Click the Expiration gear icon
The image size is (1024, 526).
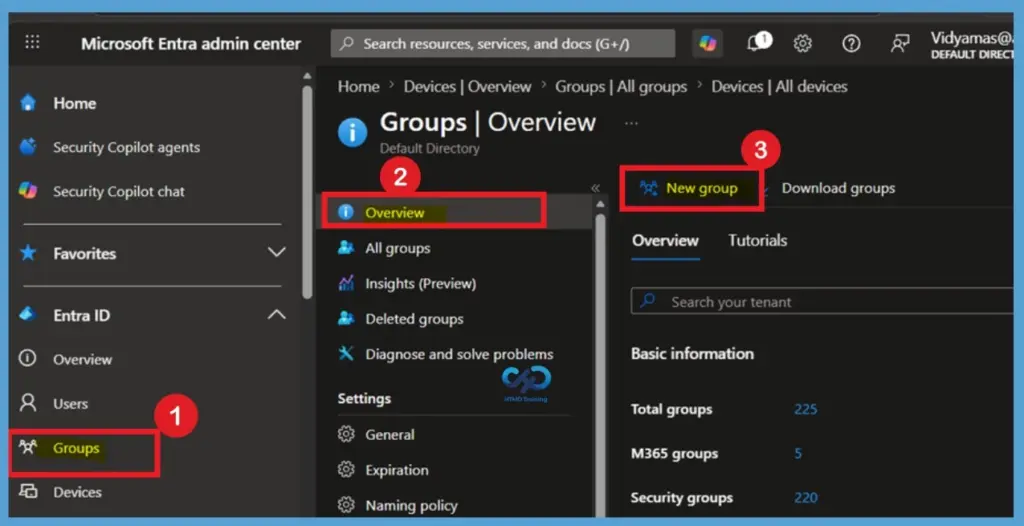pyautogui.click(x=345, y=469)
